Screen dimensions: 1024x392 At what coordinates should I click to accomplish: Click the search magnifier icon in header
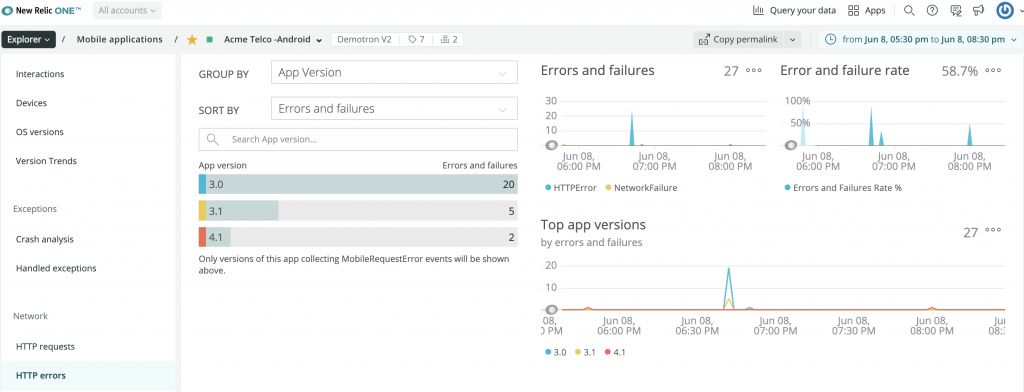pyautogui.click(x=908, y=10)
